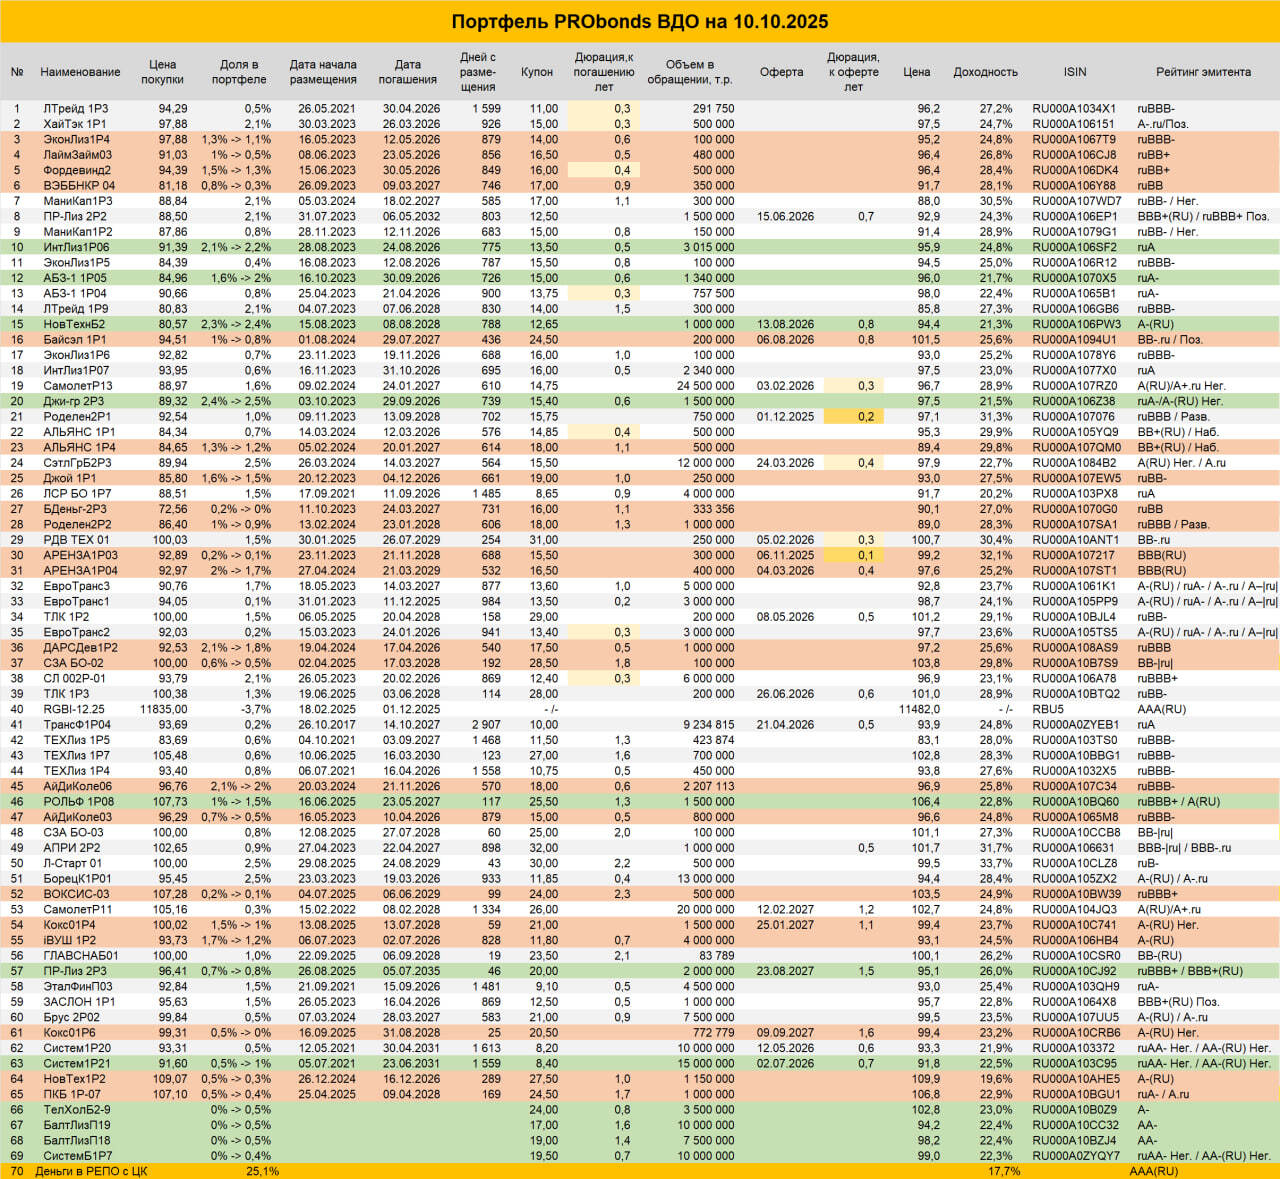The height and width of the screenshot is (1179, 1280).
Task: Click the 'ИнтЛиз1Р06' name cell
Action: pyautogui.click(x=77, y=247)
